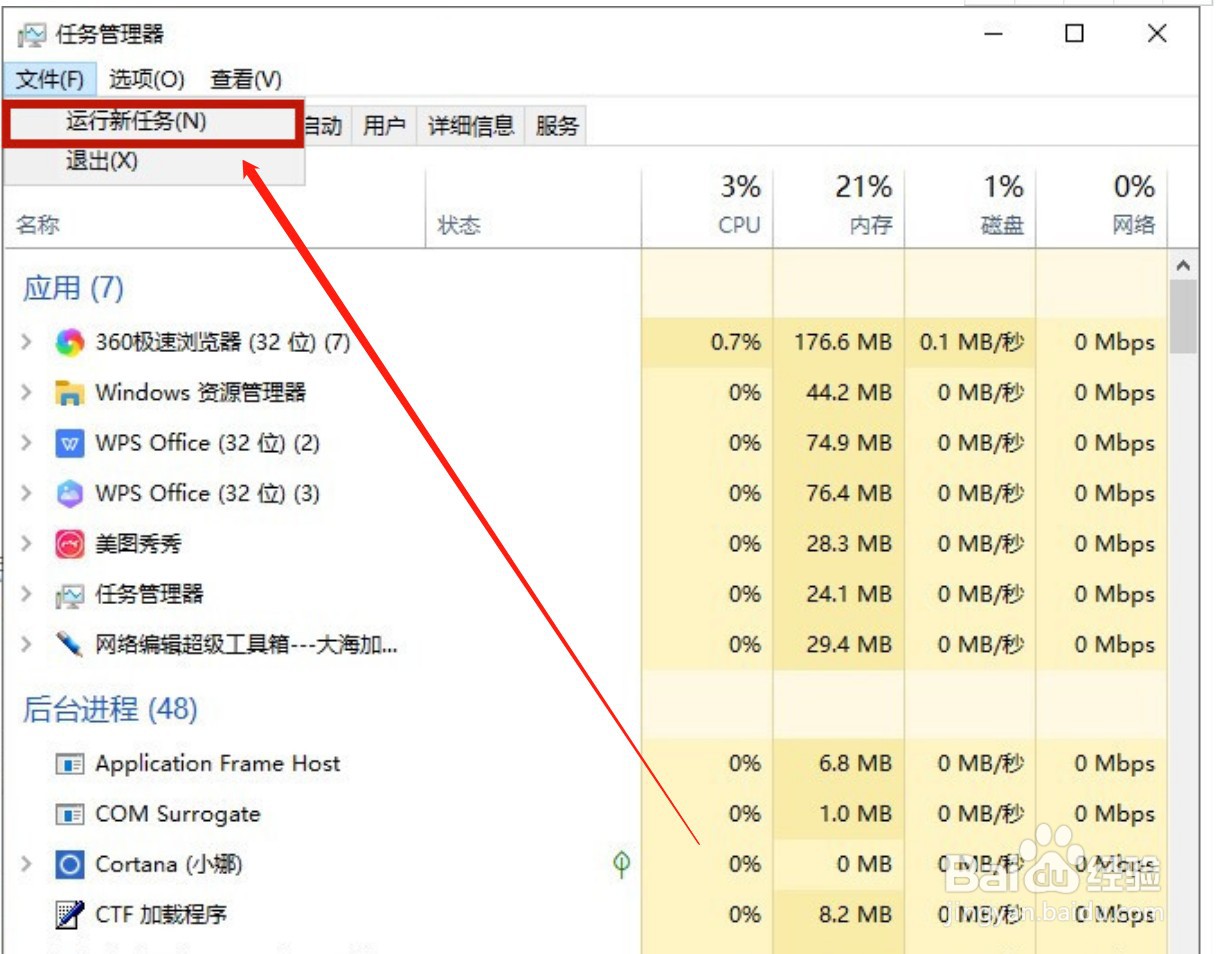
Task: Click the green leaf suspended indicator on Cortana
Action: pyautogui.click(x=620, y=863)
